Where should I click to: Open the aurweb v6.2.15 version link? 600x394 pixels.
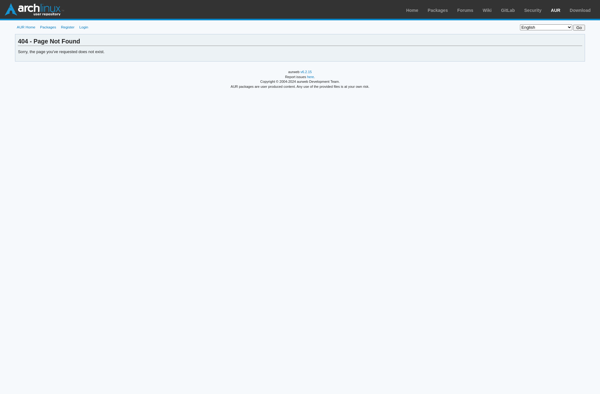[306, 72]
